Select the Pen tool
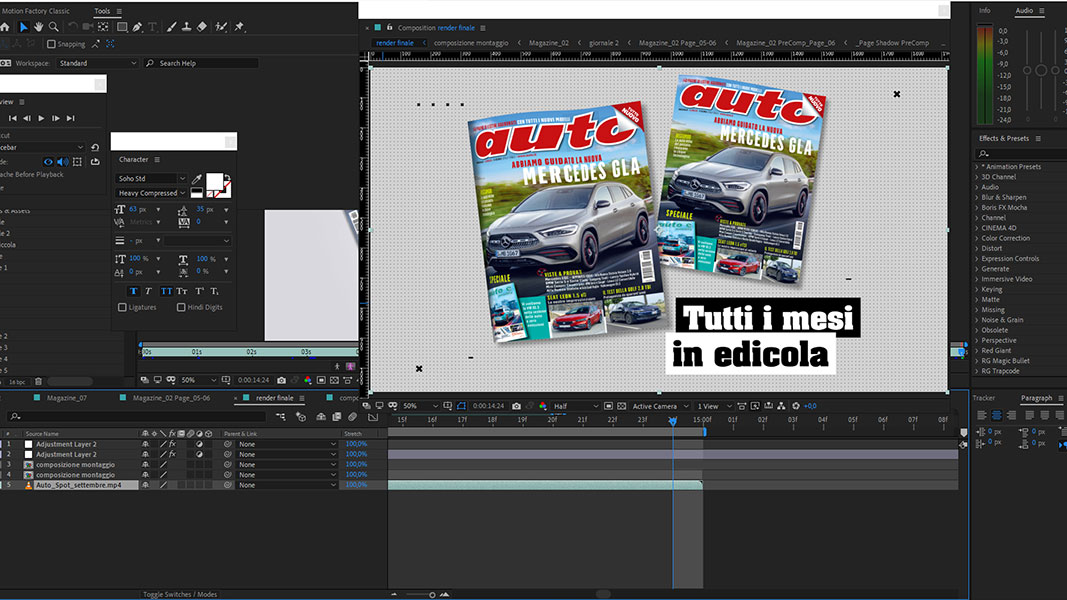The height and width of the screenshot is (600, 1067). (137, 27)
